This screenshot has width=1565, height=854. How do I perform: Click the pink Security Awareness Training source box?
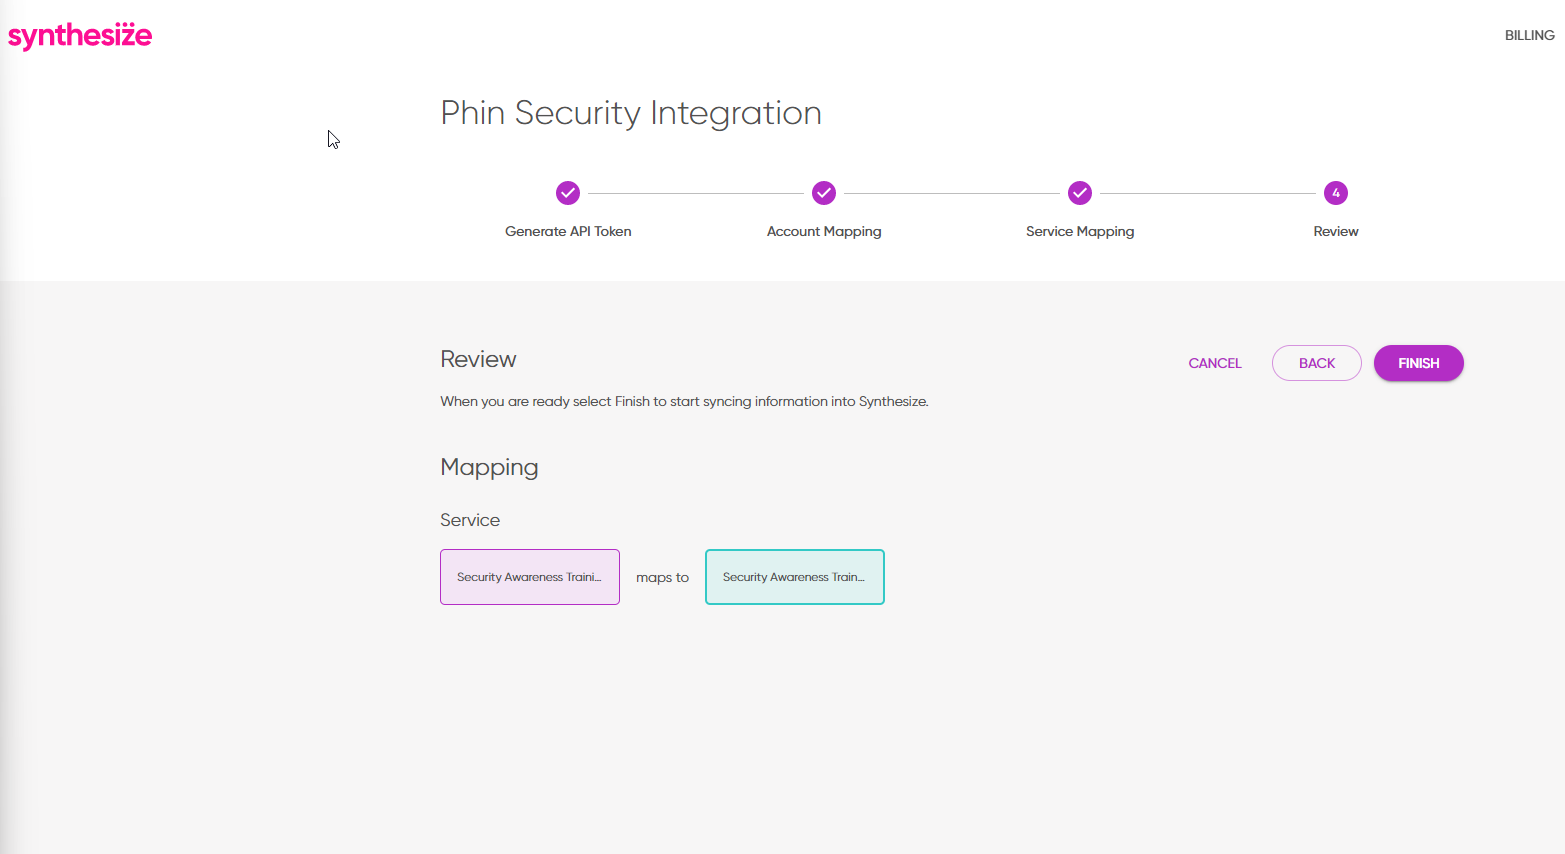(530, 577)
